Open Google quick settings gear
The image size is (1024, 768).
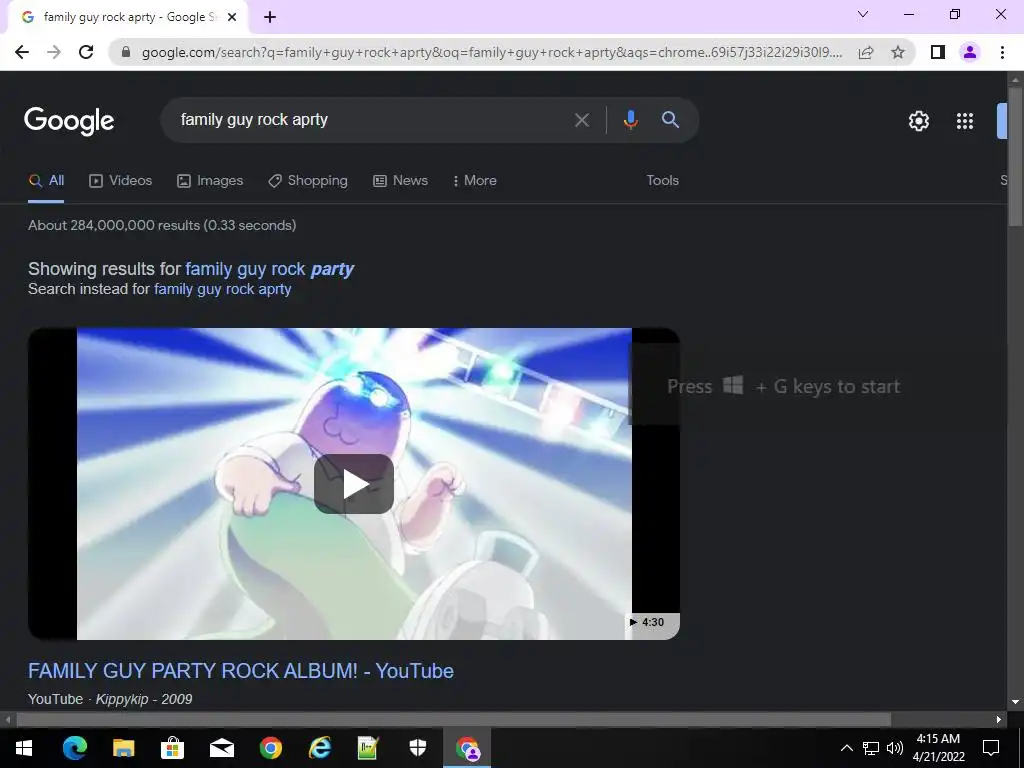click(919, 121)
